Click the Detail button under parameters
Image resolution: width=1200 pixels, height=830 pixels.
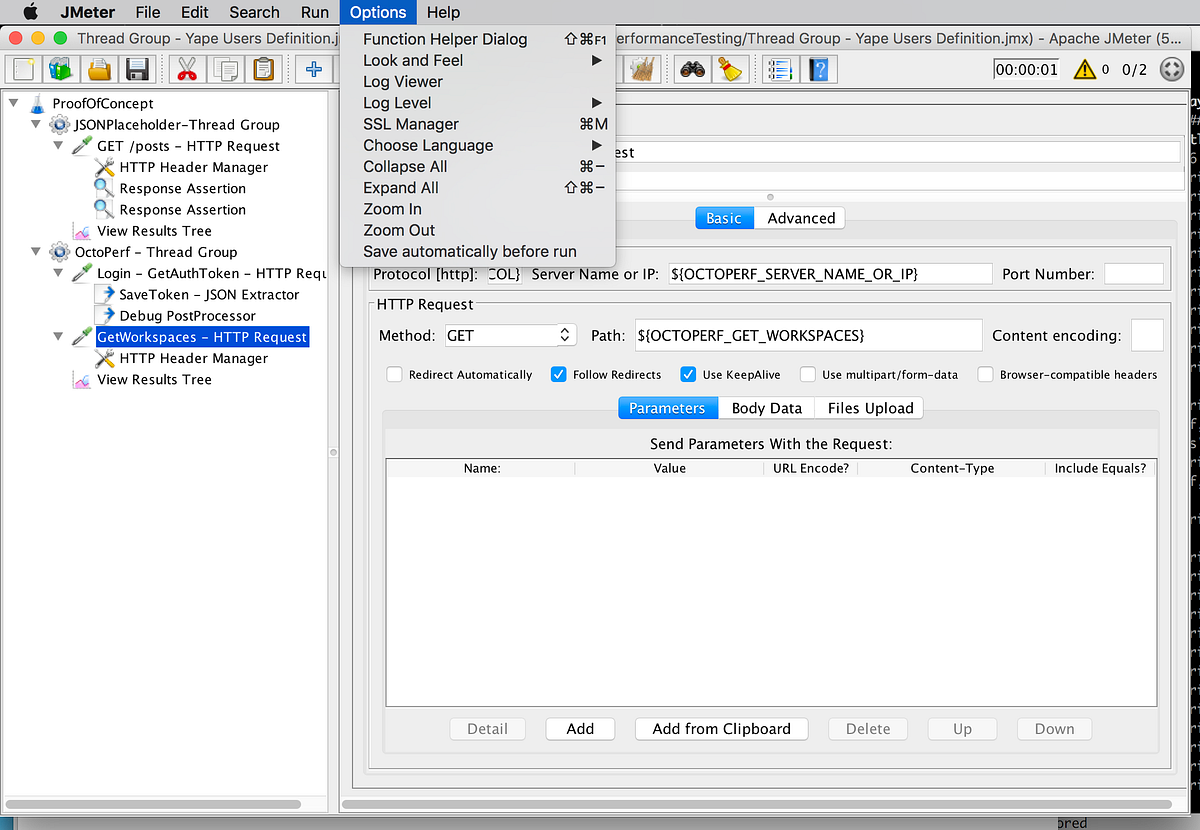(x=487, y=728)
